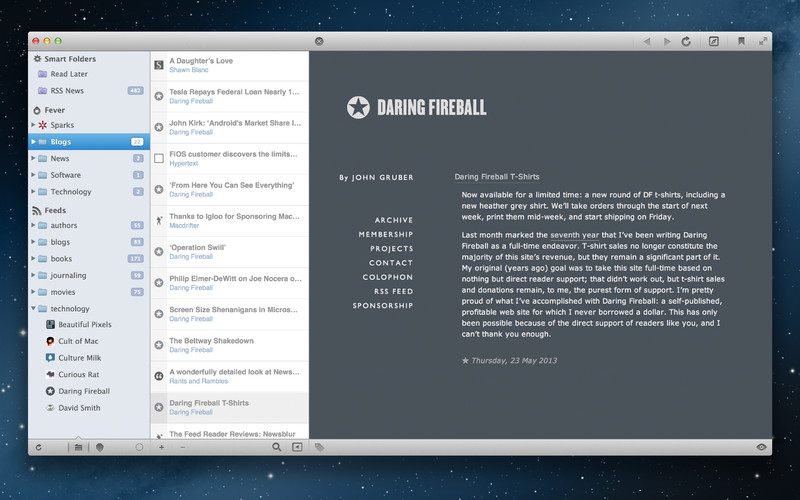The width and height of the screenshot is (800, 500).
Task: Open Daring Fireball feed in sidebar
Action: (x=89, y=391)
